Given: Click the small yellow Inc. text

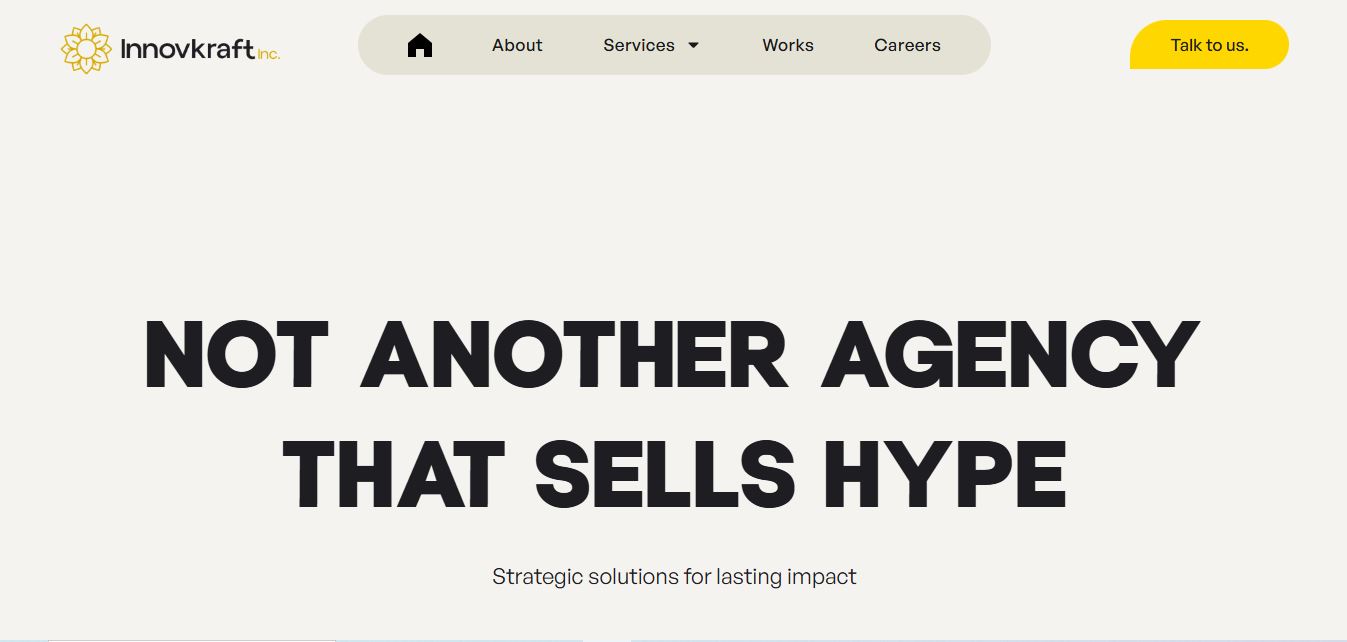Looking at the screenshot, I should click(268, 54).
